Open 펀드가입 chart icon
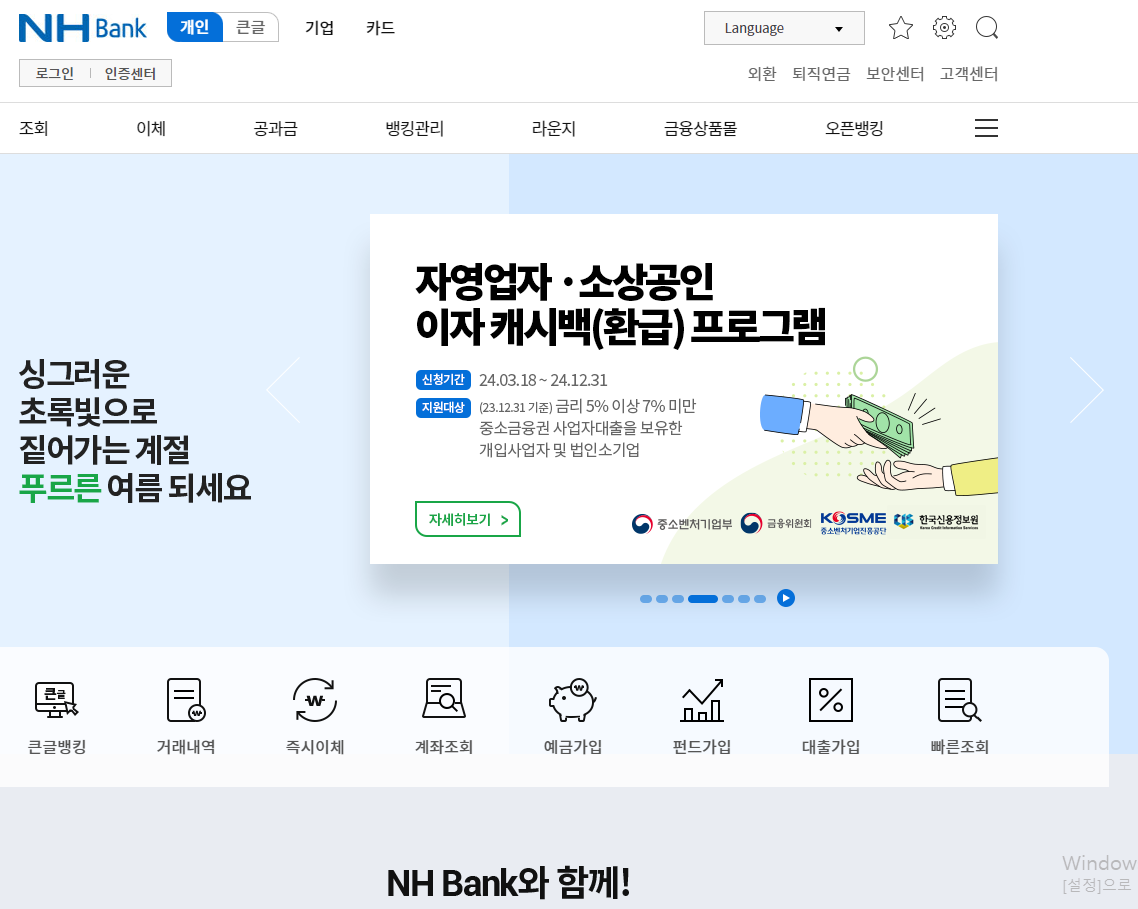Viewport: 1138px width, 909px height. click(702, 717)
